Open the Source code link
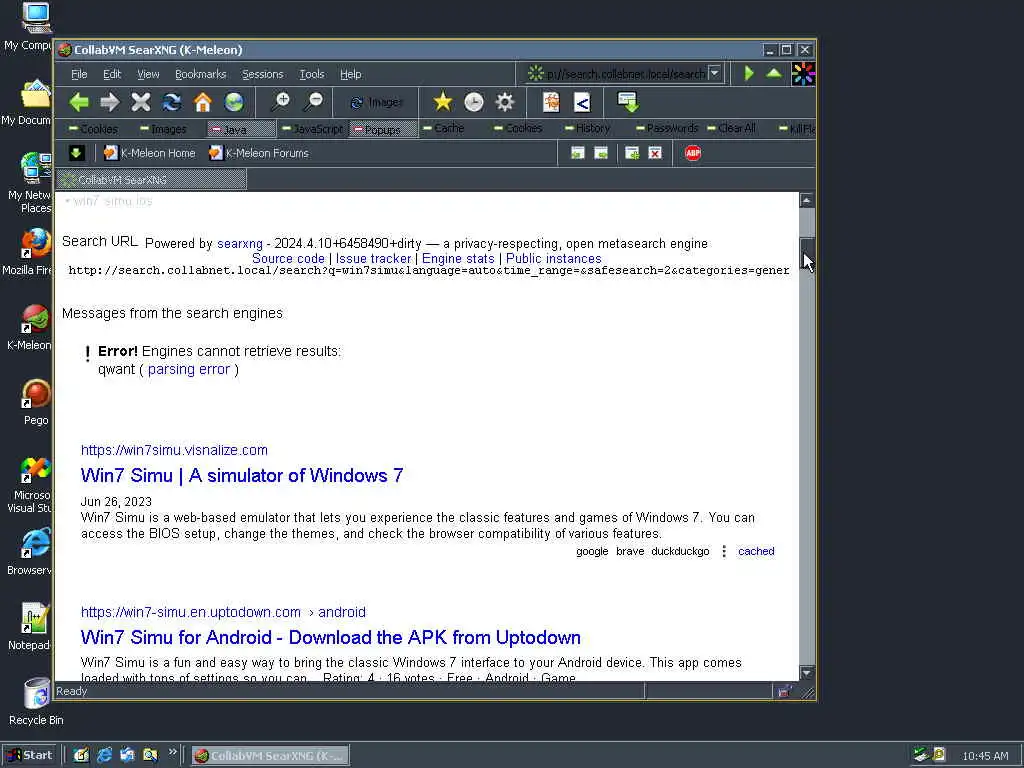 point(288,259)
